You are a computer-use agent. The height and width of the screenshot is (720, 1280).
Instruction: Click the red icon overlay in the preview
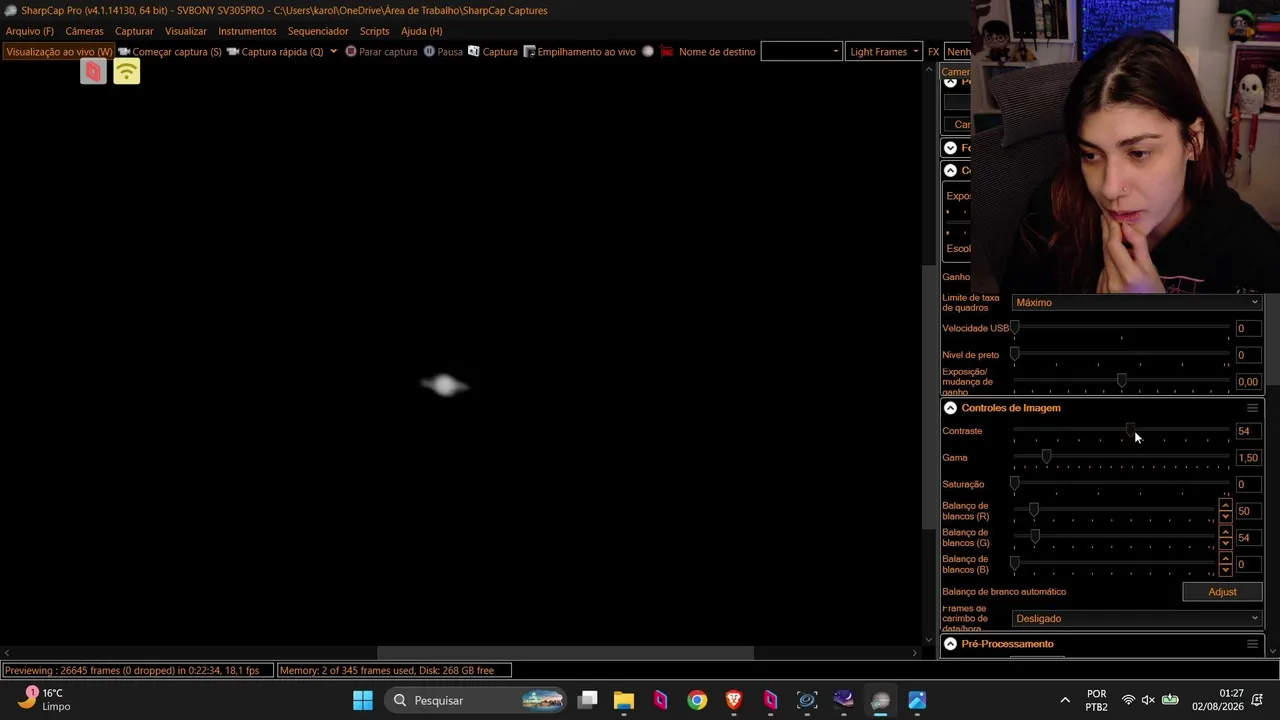[x=93, y=71]
